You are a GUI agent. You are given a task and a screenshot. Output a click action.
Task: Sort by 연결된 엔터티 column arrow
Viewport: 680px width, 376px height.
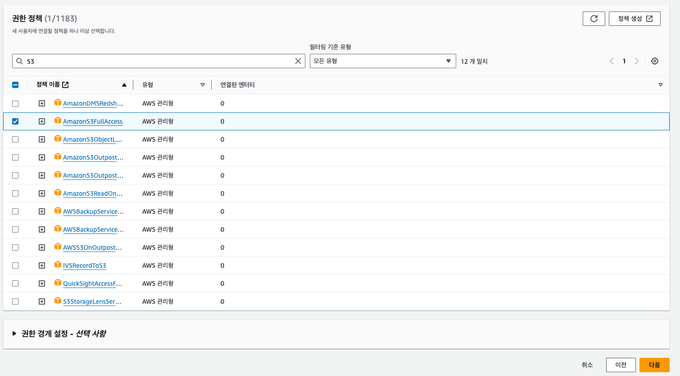coord(660,85)
